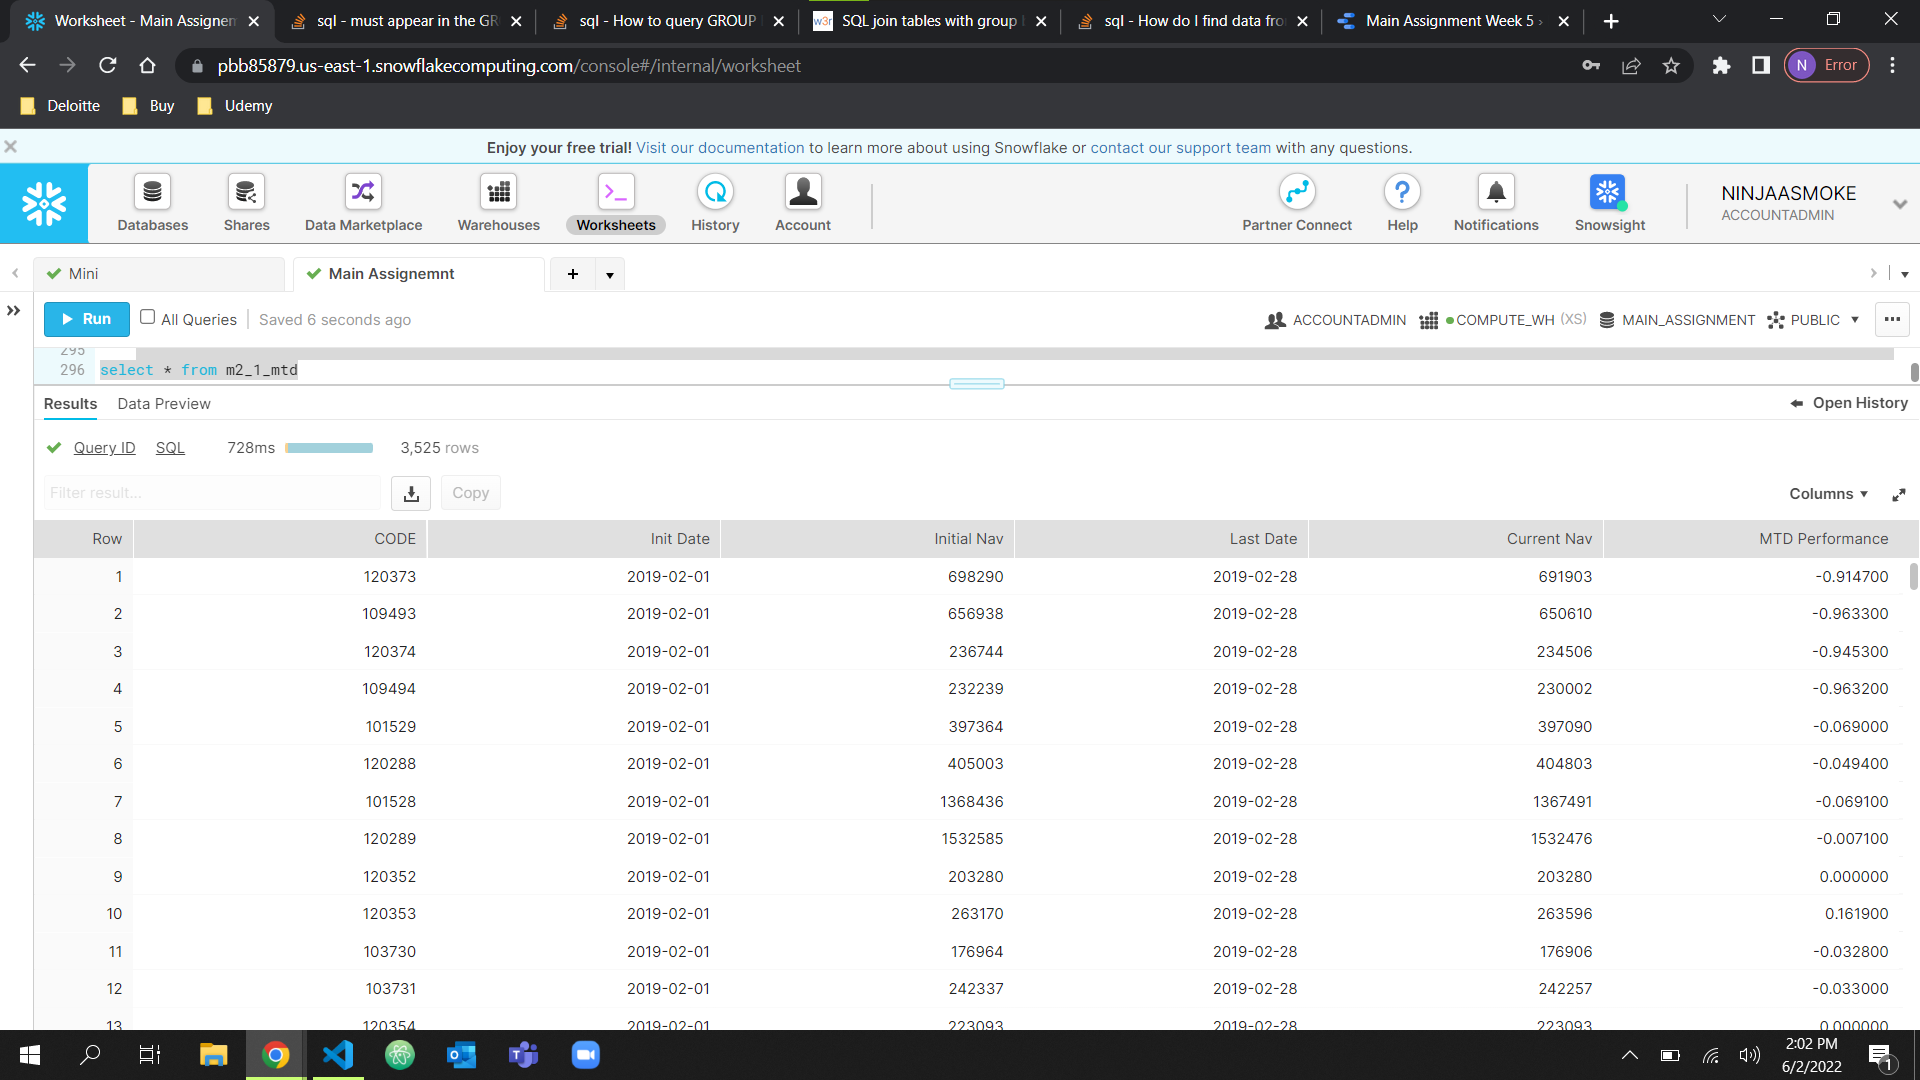The height and width of the screenshot is (1080, 1920).
Task: Click the filter results input field
Action: [x=210, y=492]
